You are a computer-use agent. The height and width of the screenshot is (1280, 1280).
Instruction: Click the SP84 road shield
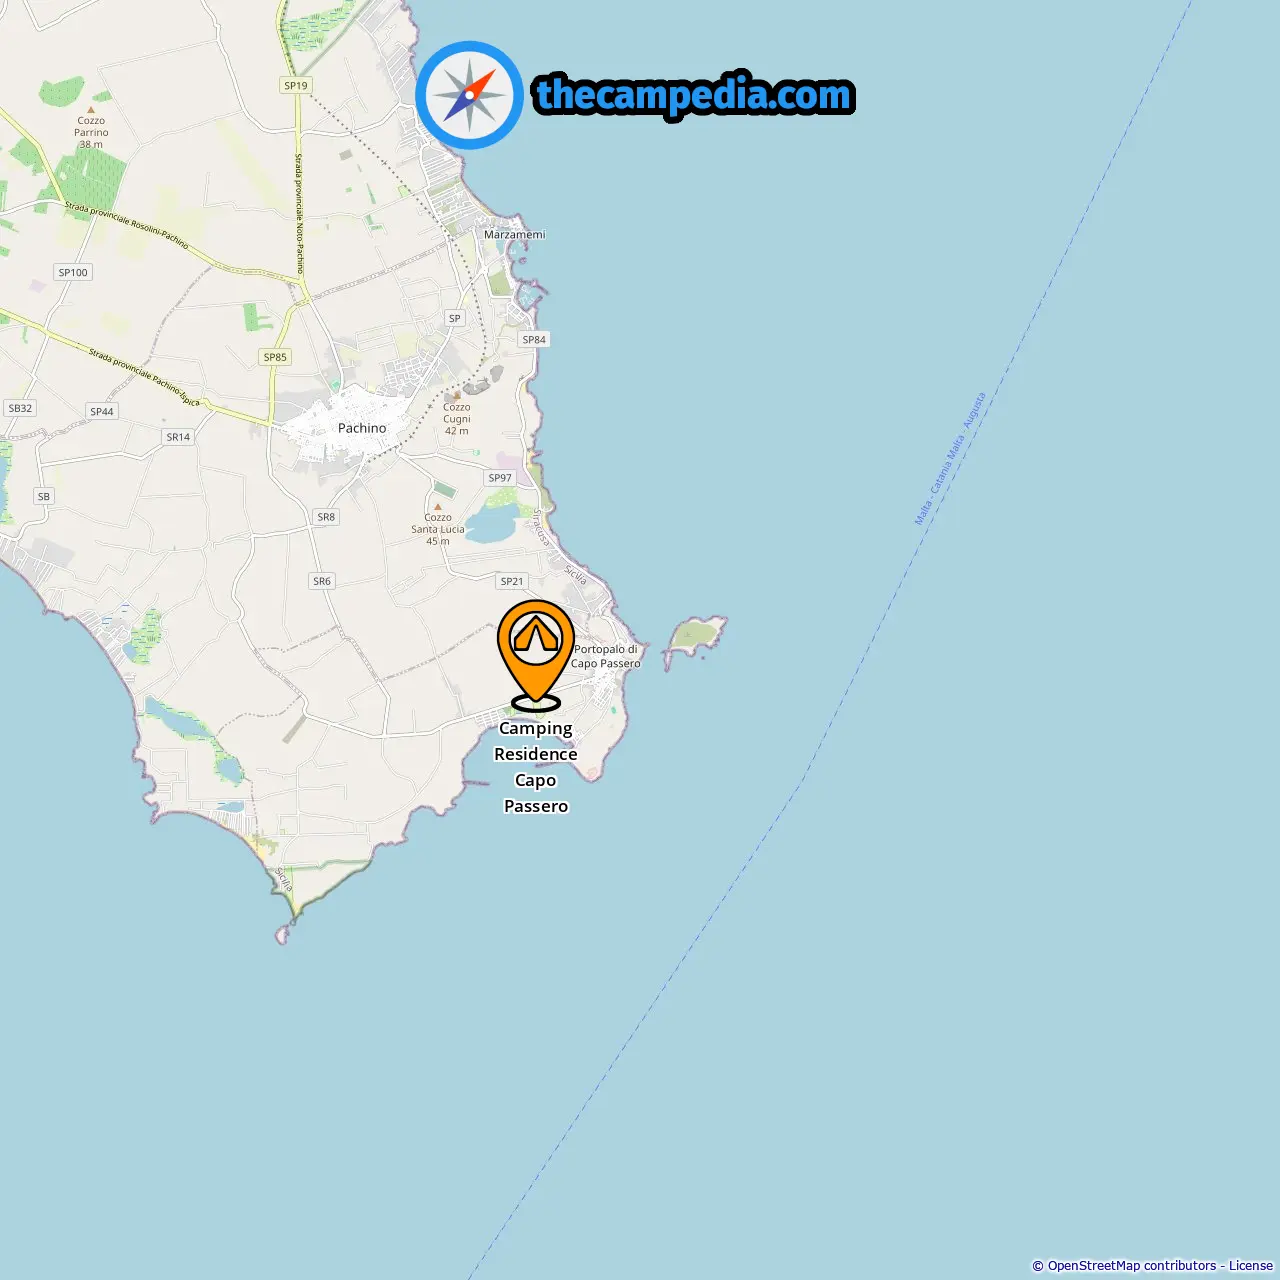point(534,339)
